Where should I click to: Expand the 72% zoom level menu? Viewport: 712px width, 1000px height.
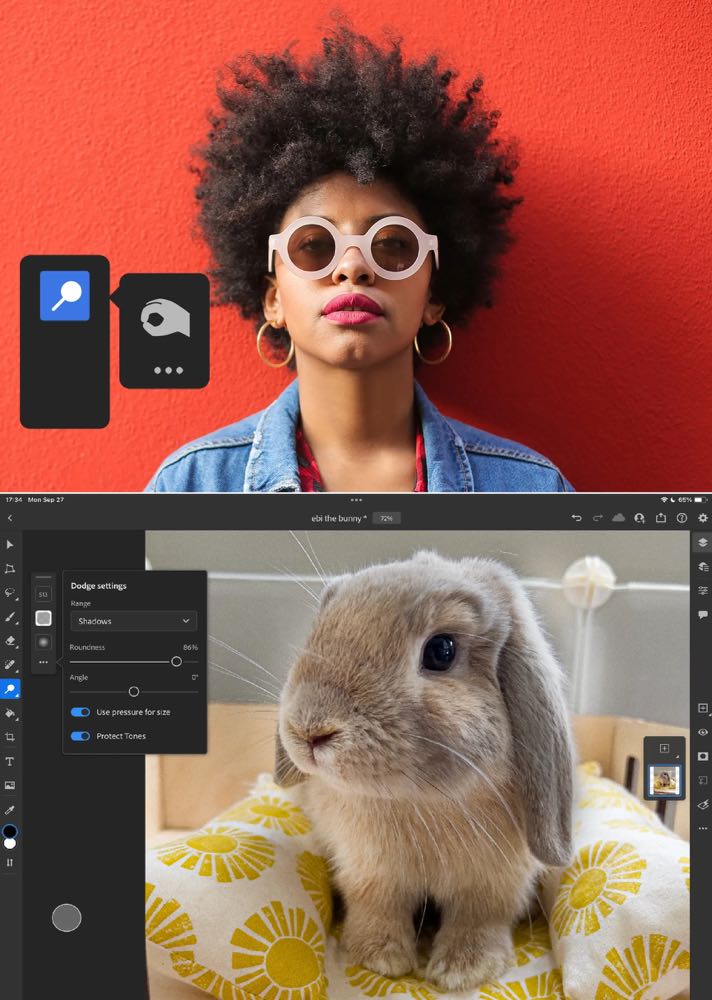(385, 518)
